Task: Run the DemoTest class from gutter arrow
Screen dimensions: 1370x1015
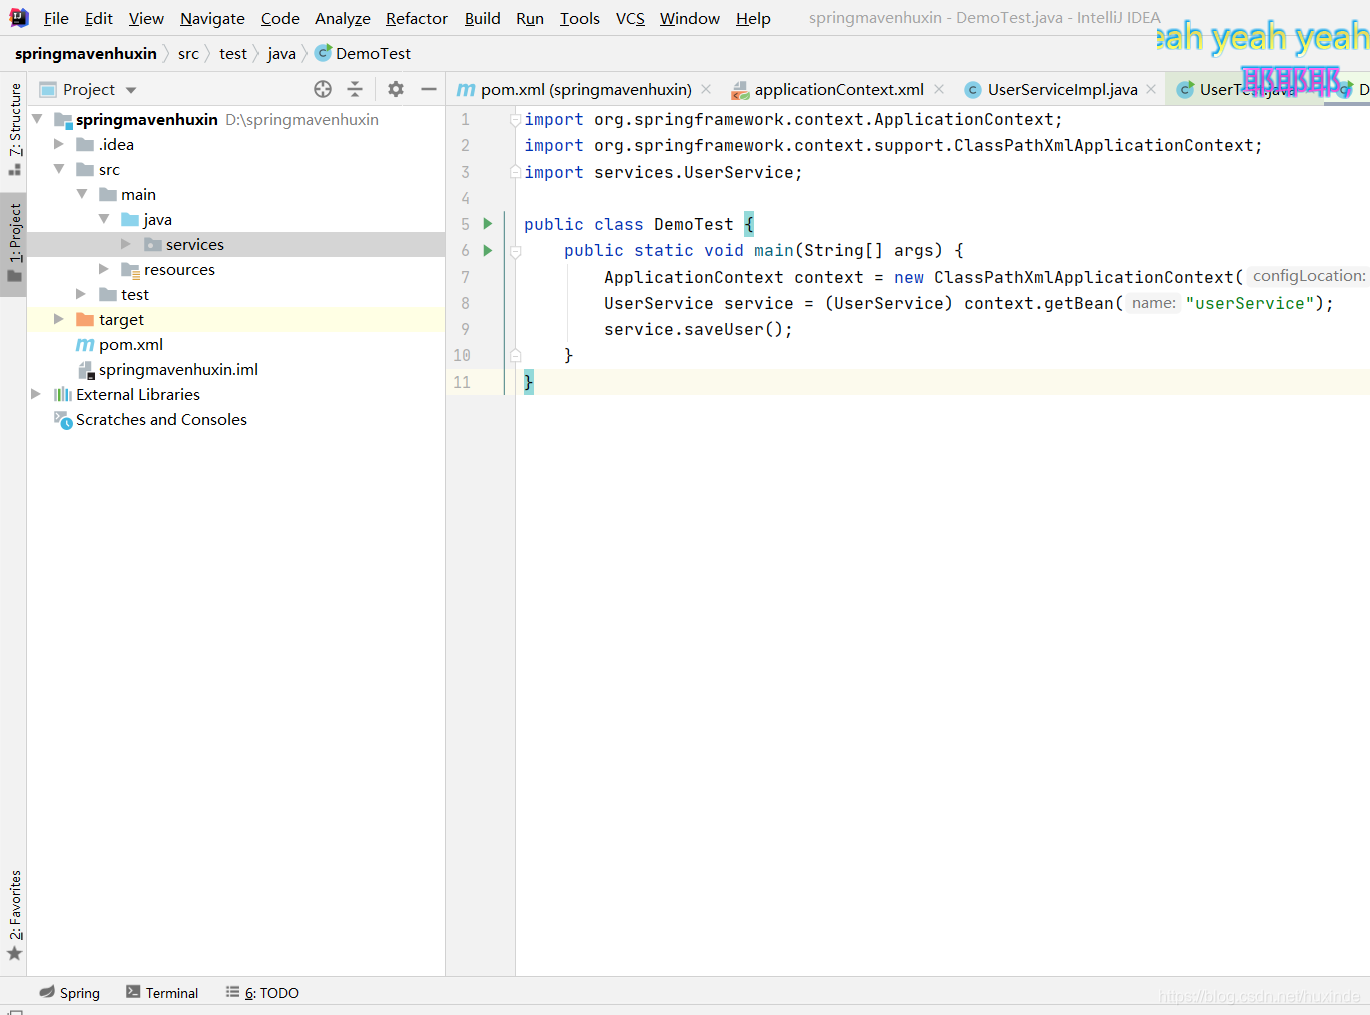Action: pos(488,224)
